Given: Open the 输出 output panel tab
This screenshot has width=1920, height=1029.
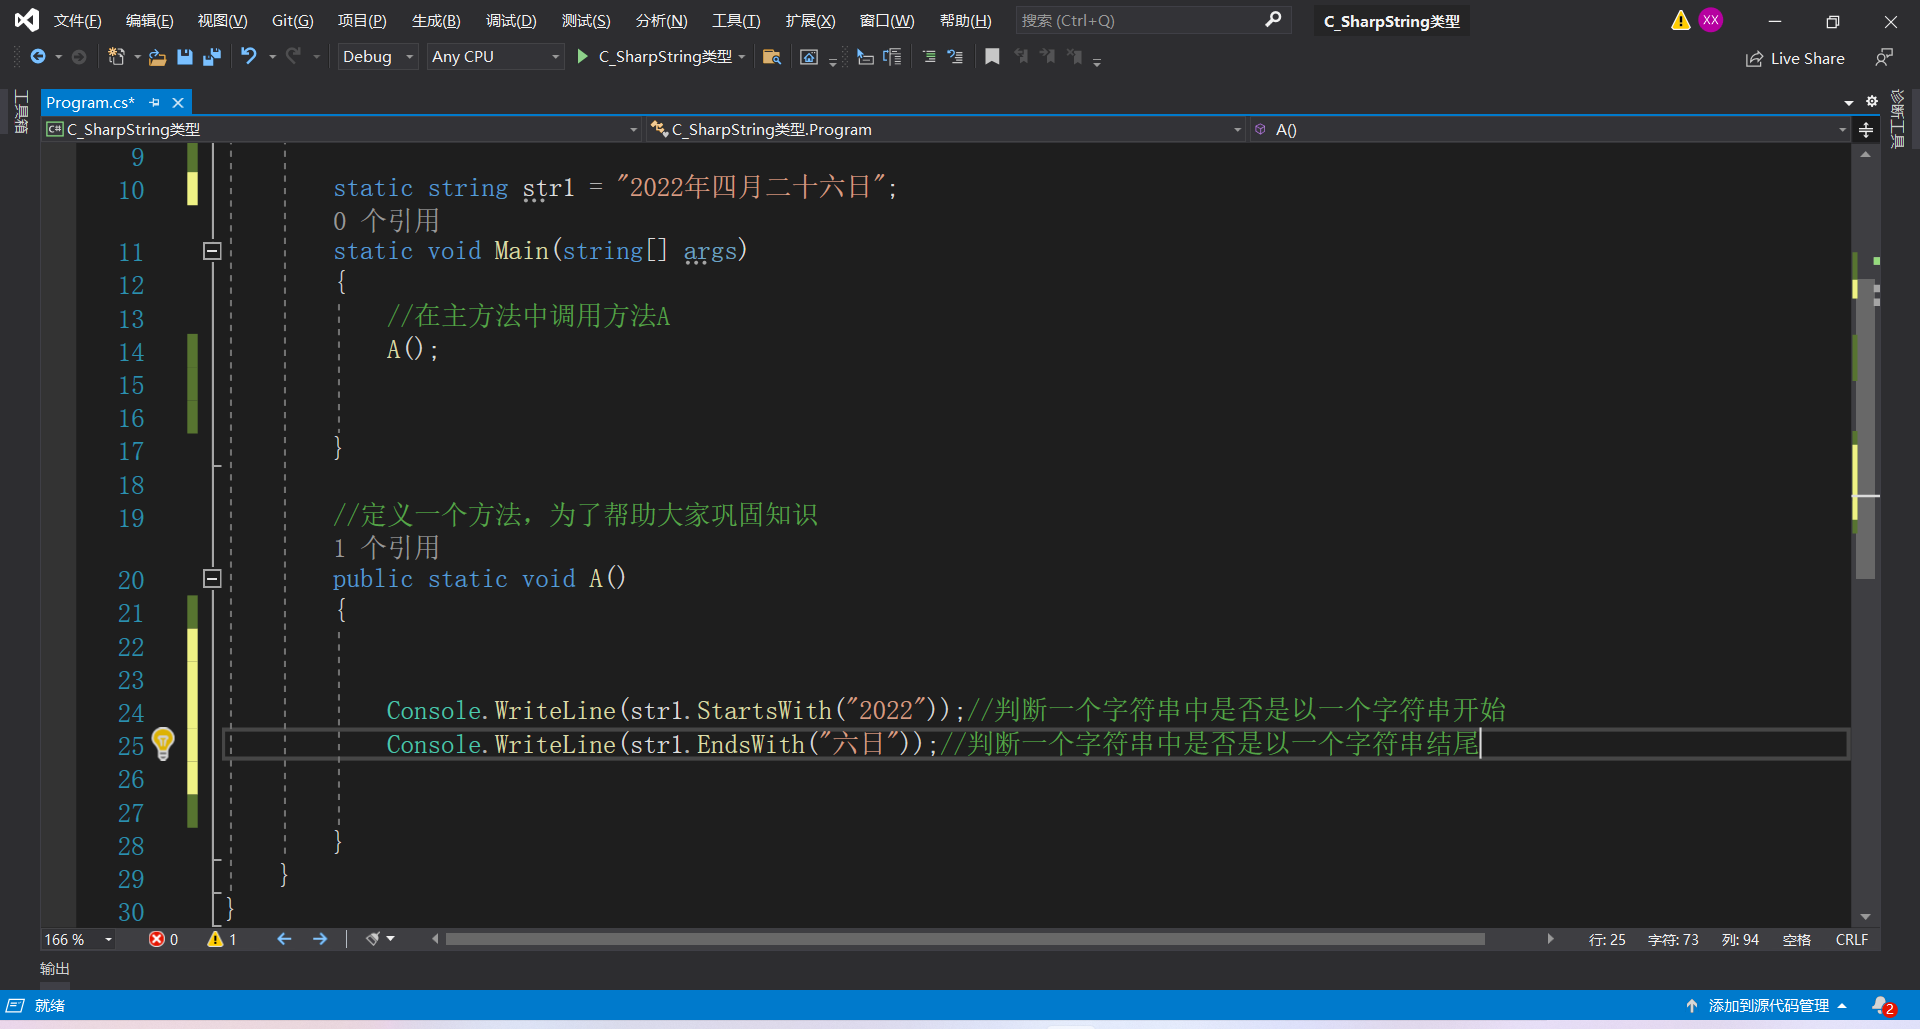Looking at the screenshot, I should (55, 969).
